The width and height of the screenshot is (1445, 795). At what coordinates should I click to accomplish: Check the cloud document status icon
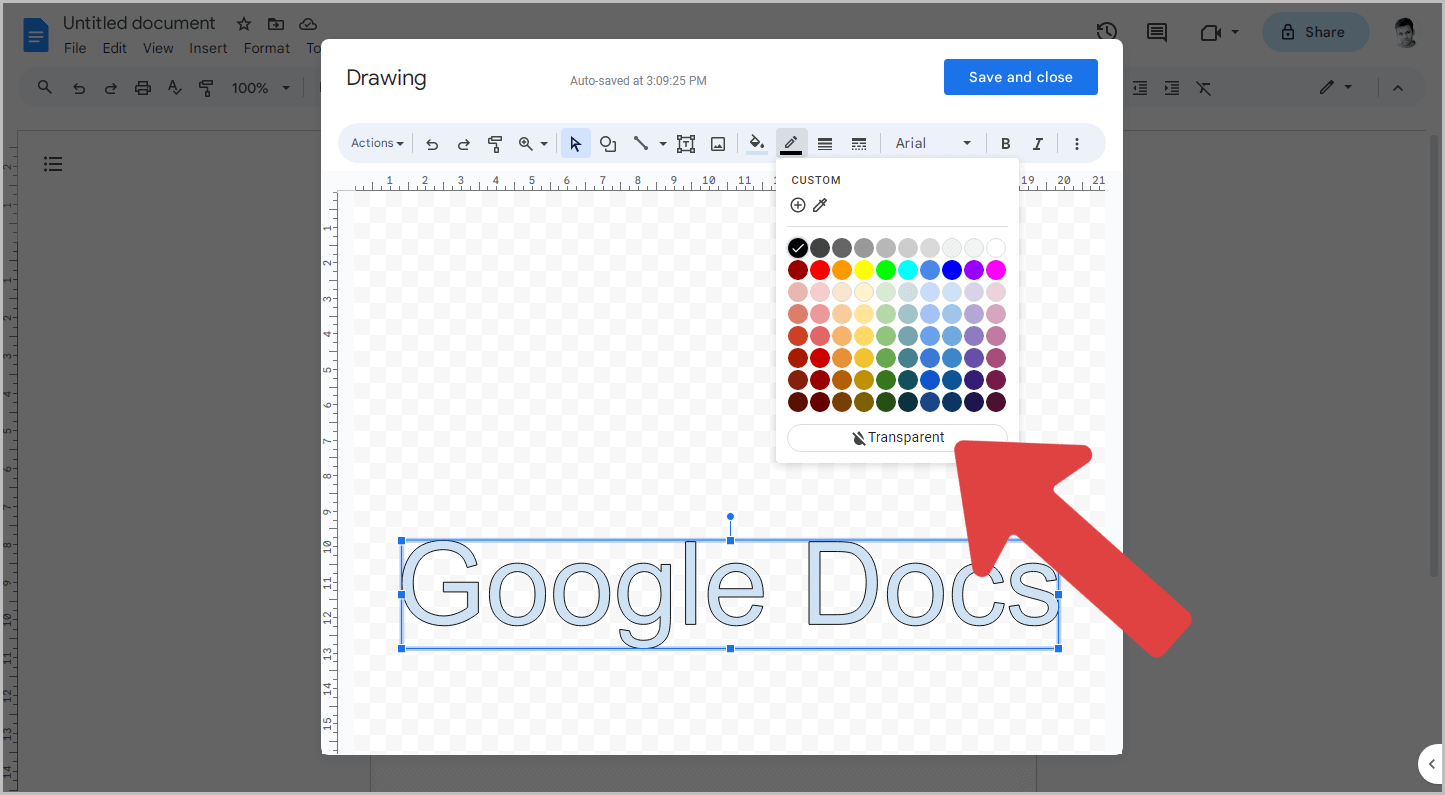point(308,24)
